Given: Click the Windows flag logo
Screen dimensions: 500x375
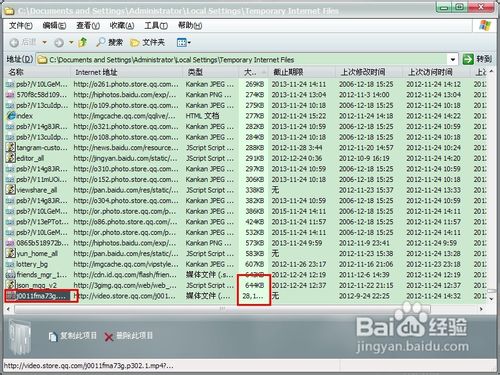Looking at the screenshot, I should (x=485, y=26).
